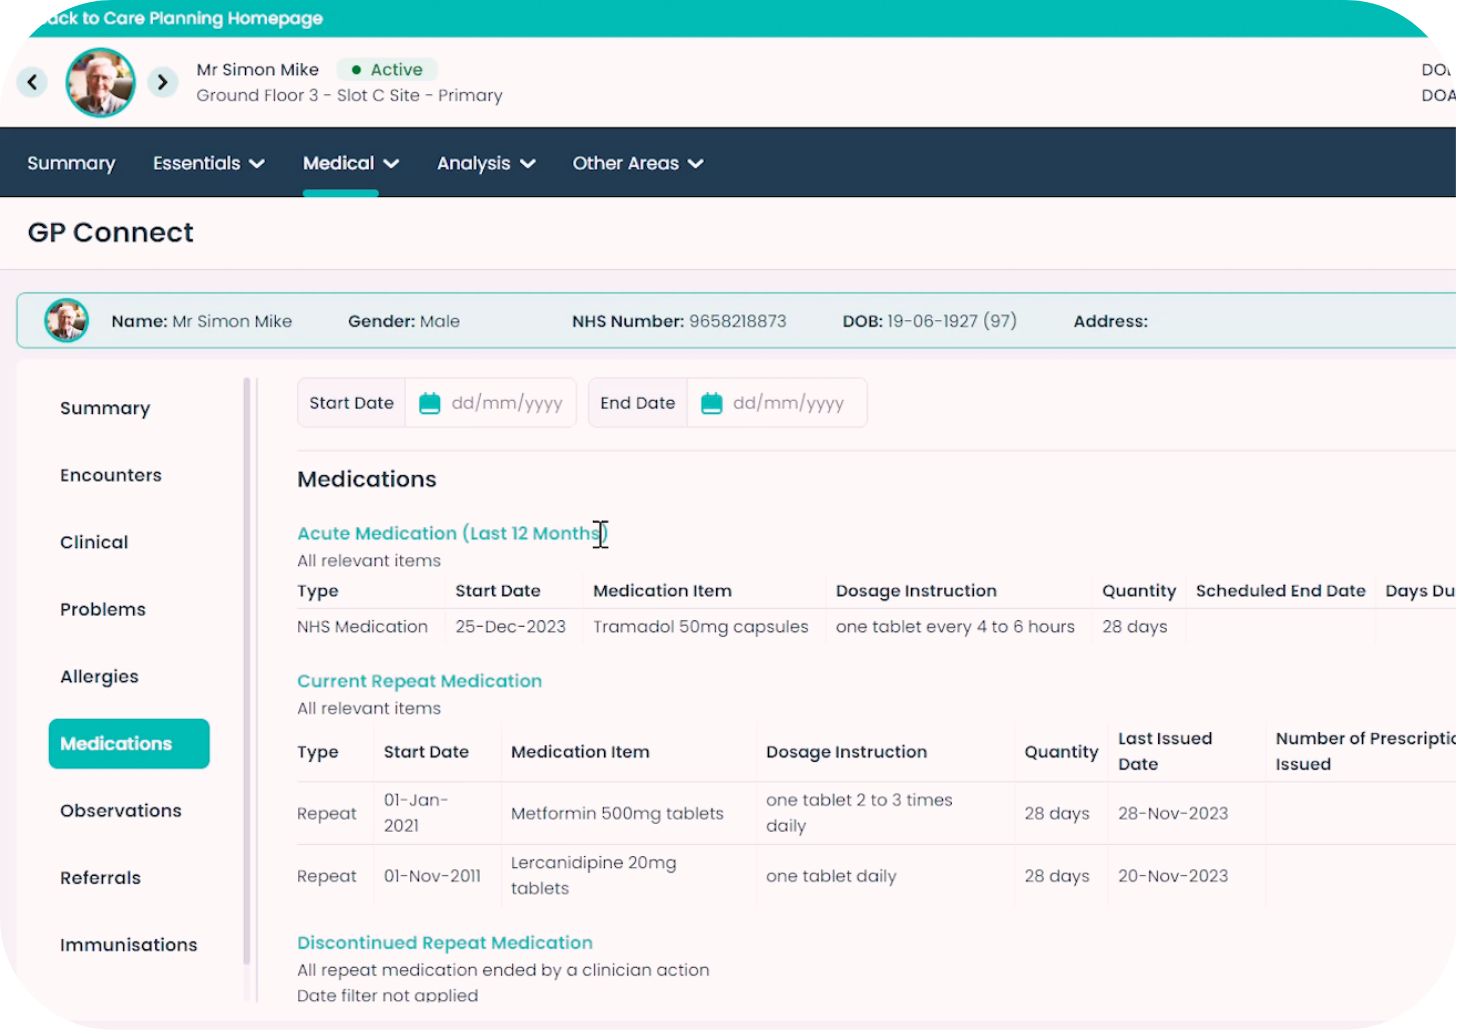Switch to the Summary tab

(71, 162)
